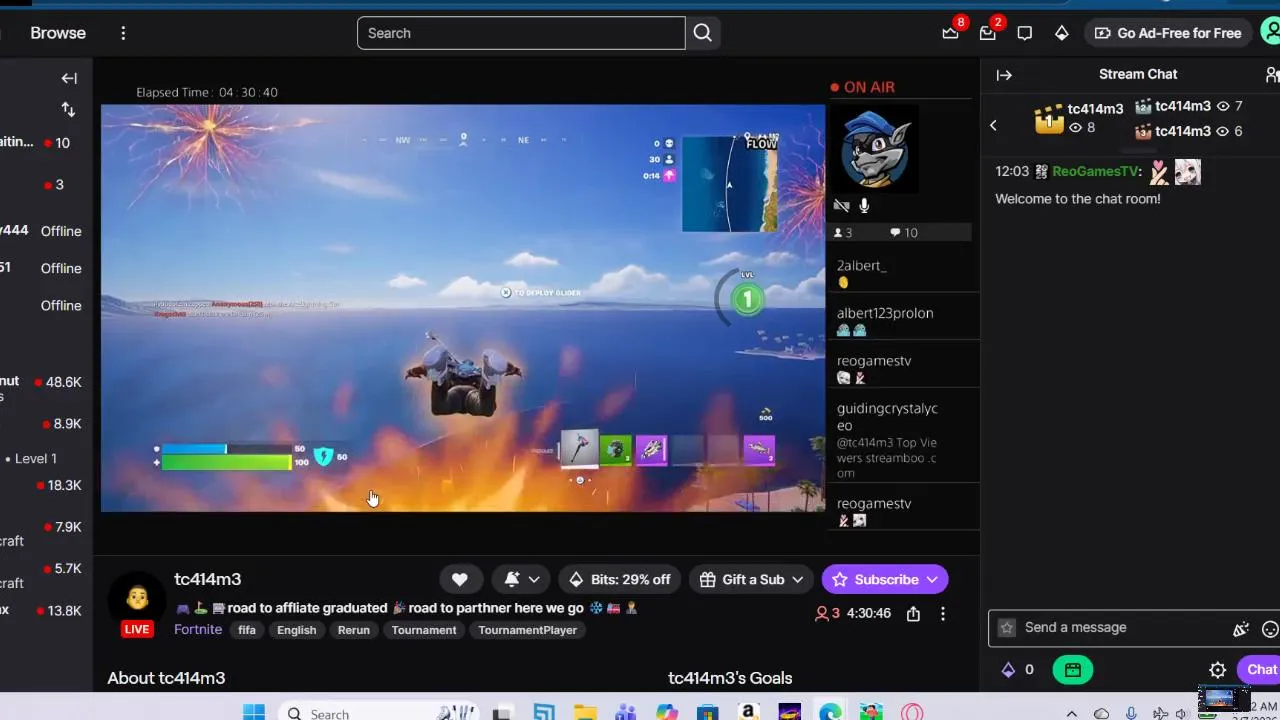1280x720 pixels.
Task: Toggle the microphone icon under avatar
Action: (864, 206)
